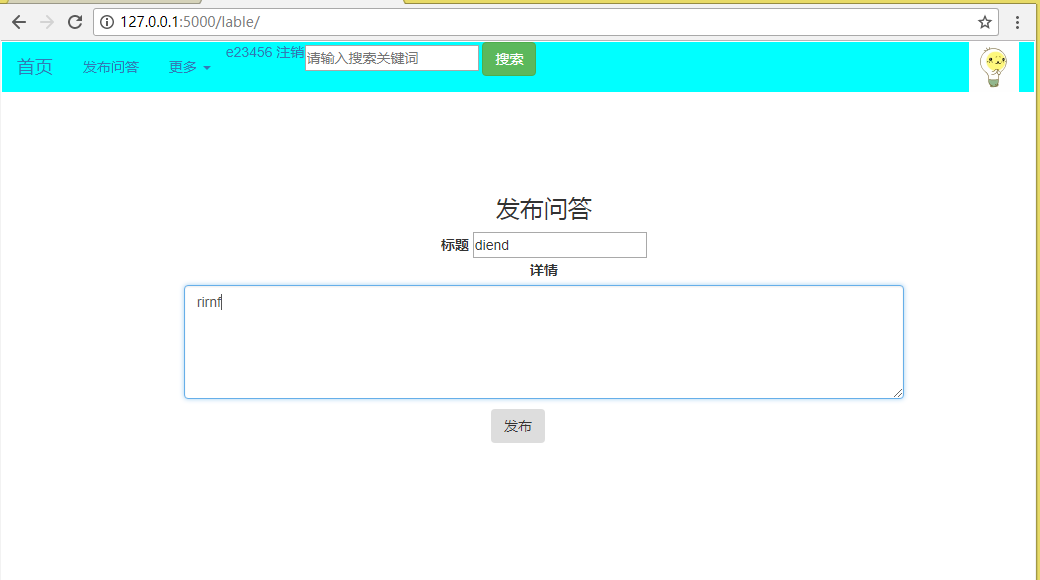
Task: Open the e23456 user profile link
Action: tap(249, 52)
